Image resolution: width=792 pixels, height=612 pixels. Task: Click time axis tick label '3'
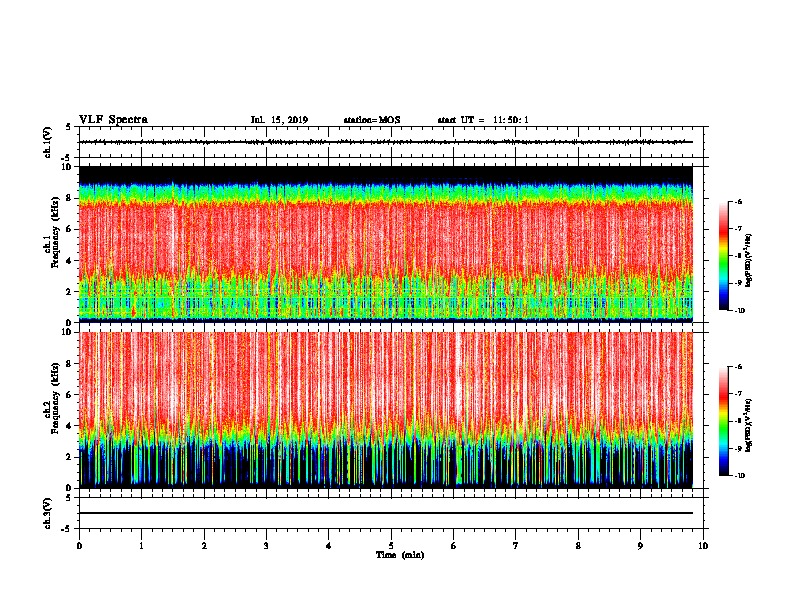[x=266, y=546]
